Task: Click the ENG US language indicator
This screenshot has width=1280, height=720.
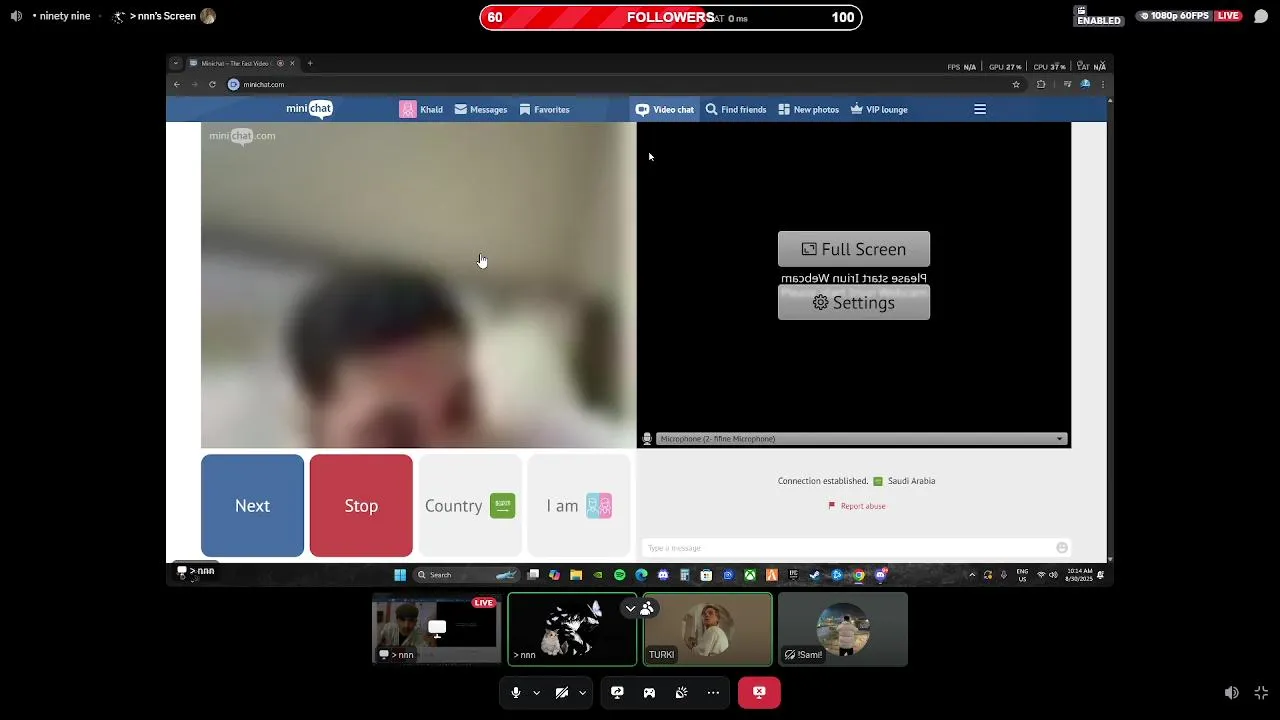Action: coord(1022,575)
